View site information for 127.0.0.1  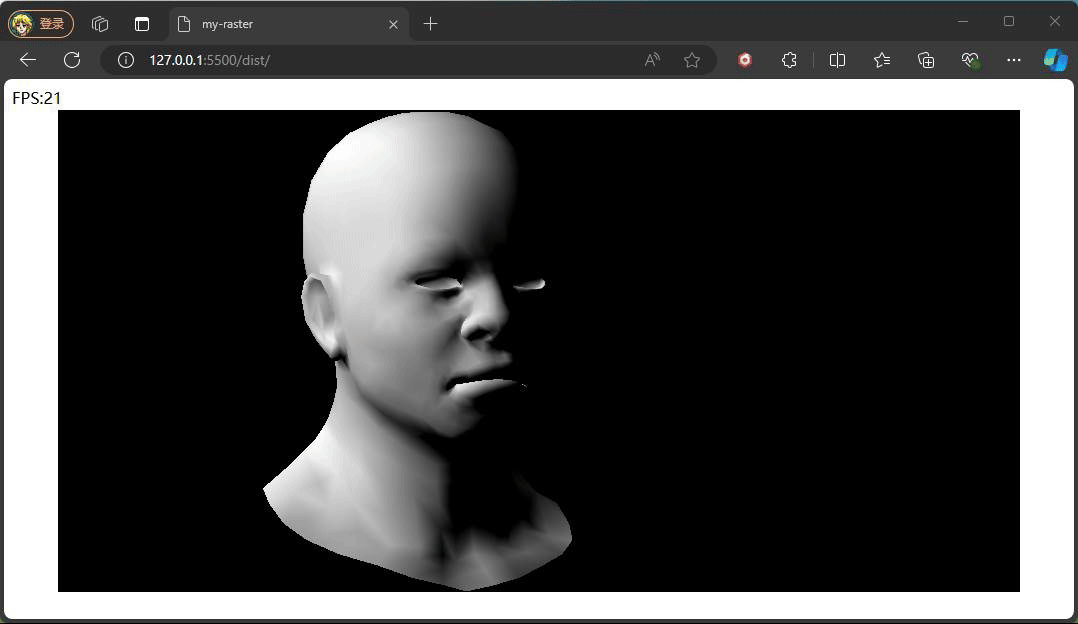click(x=126, y=60)
